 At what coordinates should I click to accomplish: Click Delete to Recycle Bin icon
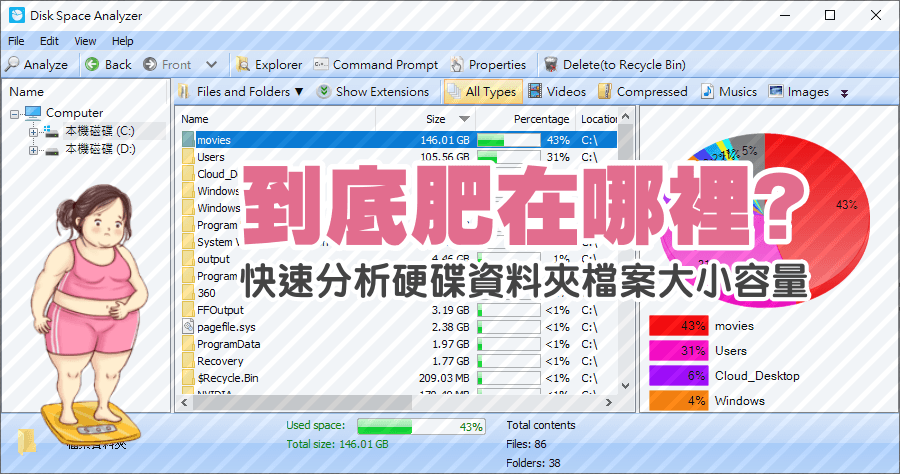pyautogui.click(x=550, y=64)
